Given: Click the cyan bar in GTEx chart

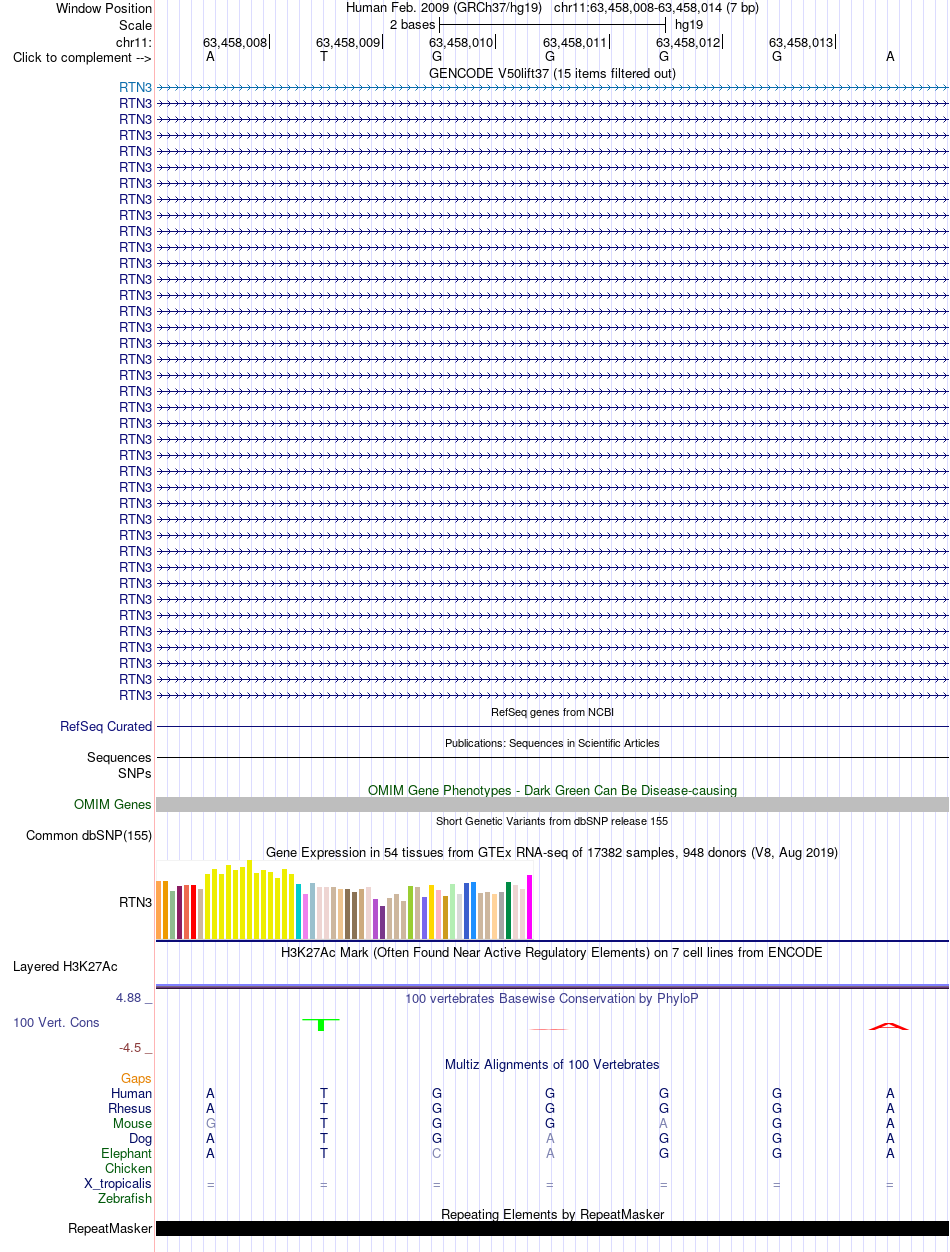Looking at the screenshot, I should (x=299, y=911).
